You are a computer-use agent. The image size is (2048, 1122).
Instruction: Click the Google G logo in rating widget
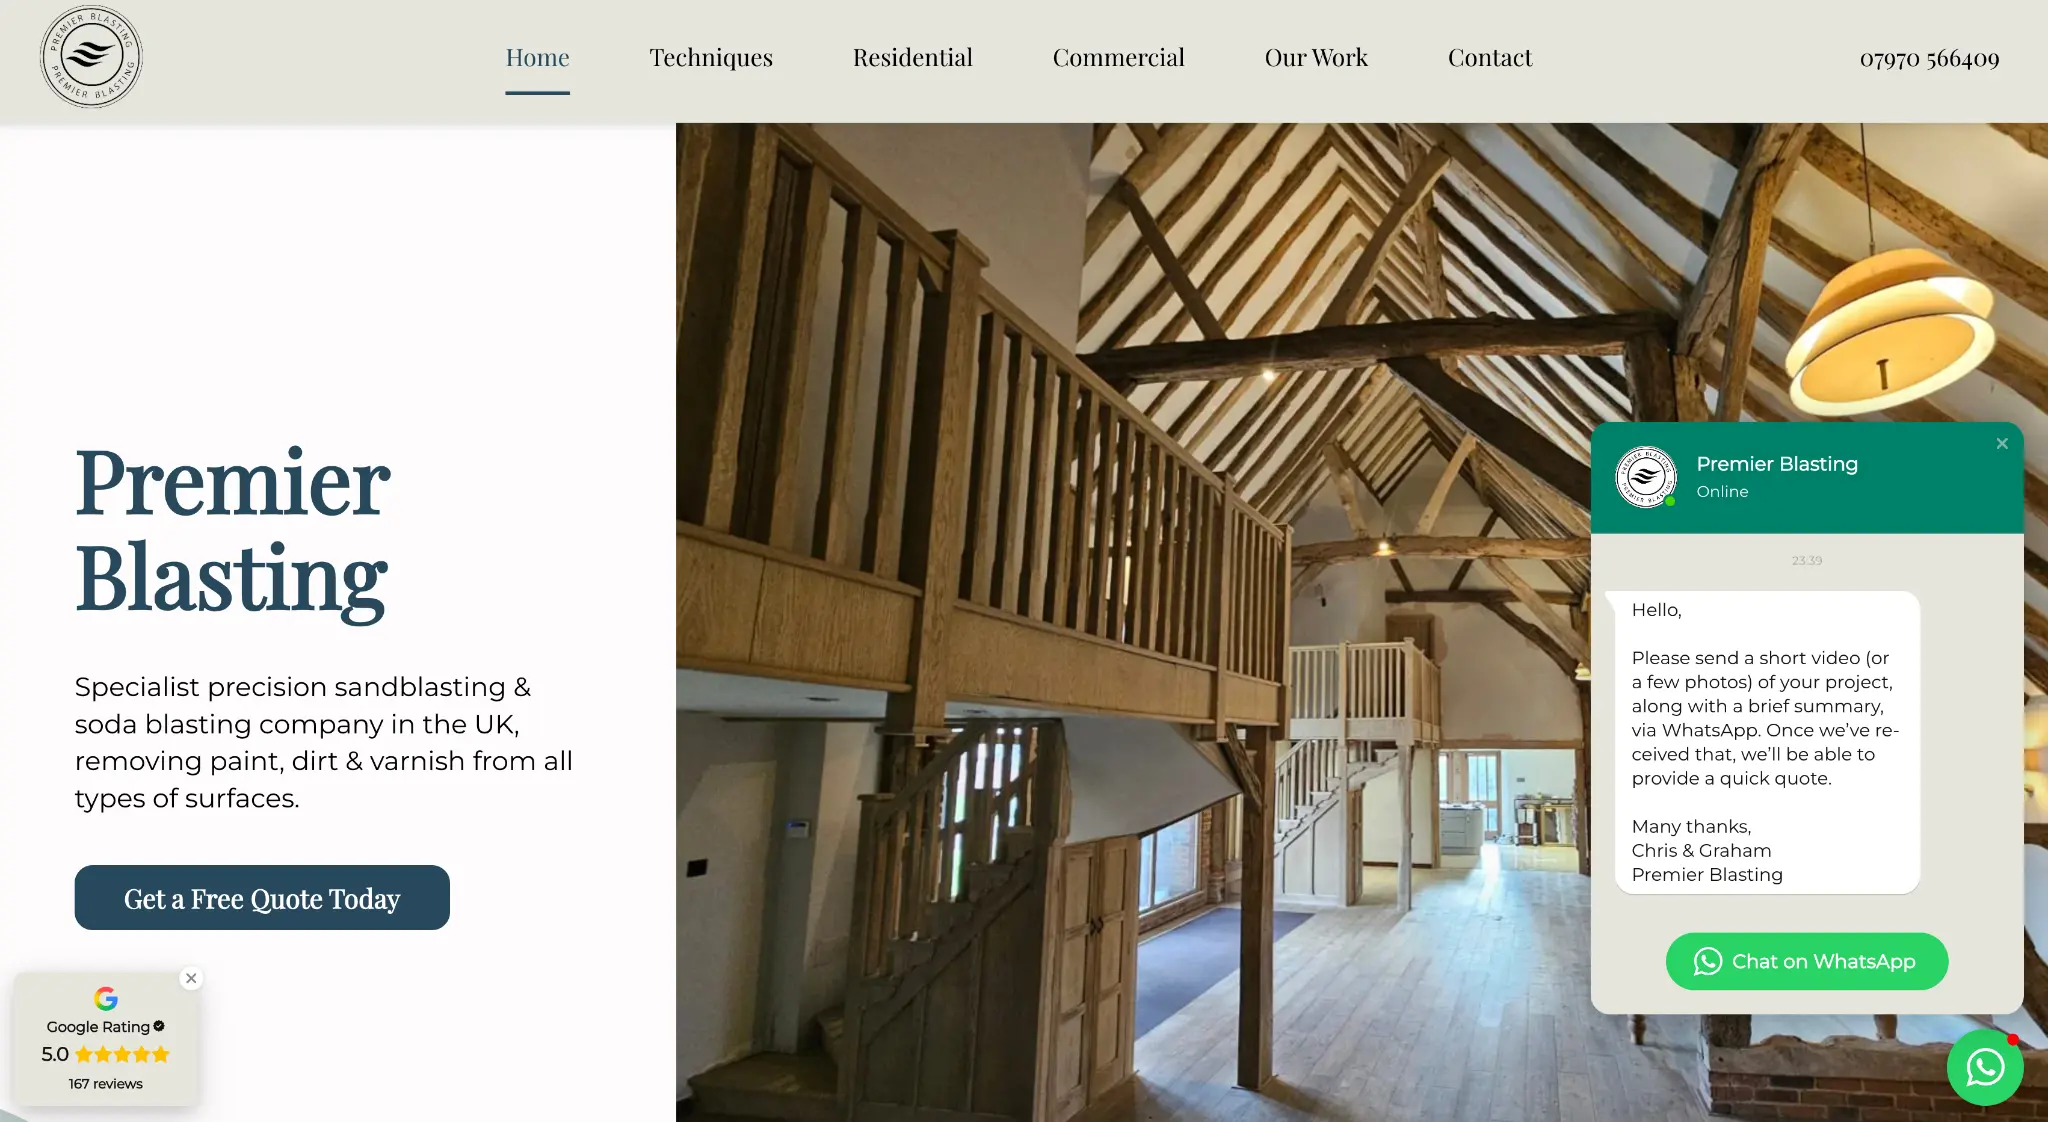pyautogui.click(x=106, y=998)
